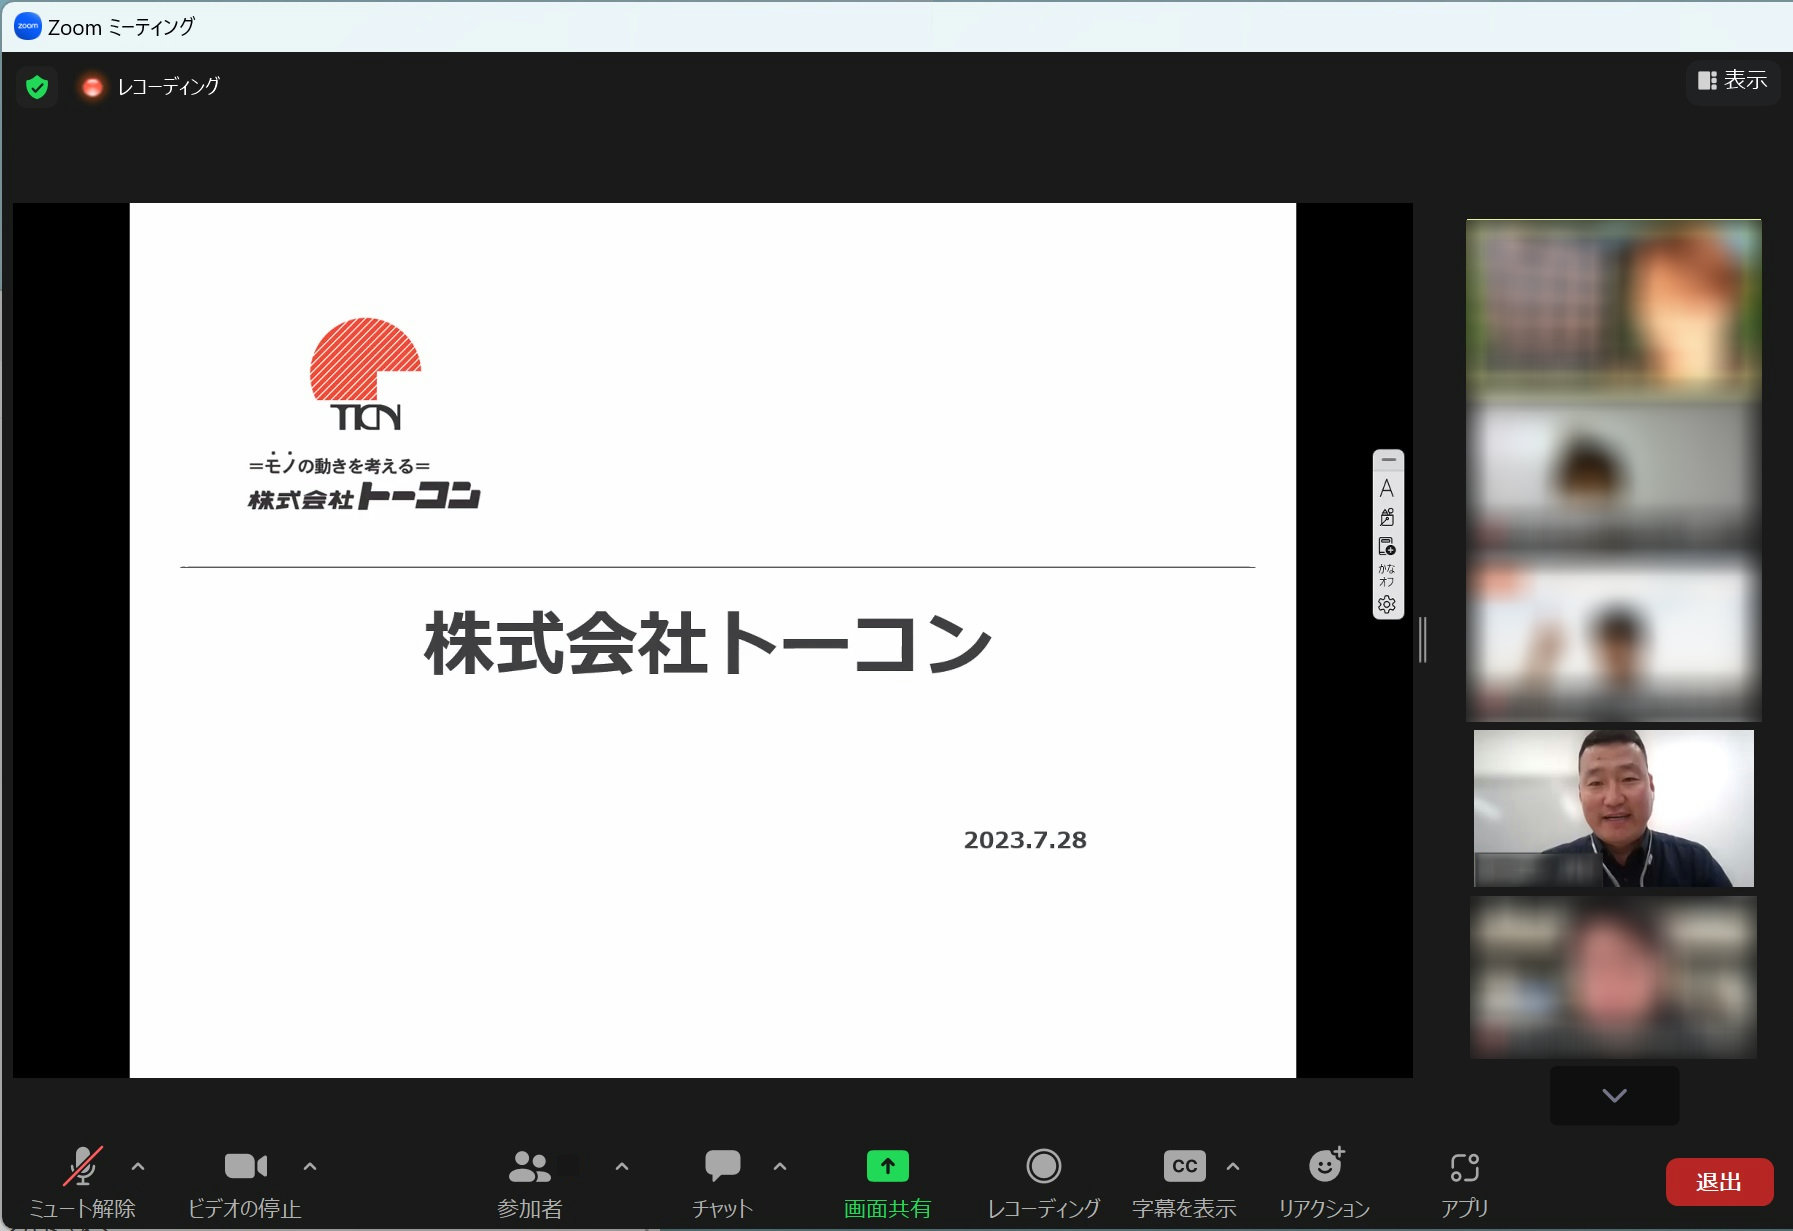Open audio options arrow next to mute
The height and width of the screenshot is (1231, 1793).
click(x=138, y=1166)
